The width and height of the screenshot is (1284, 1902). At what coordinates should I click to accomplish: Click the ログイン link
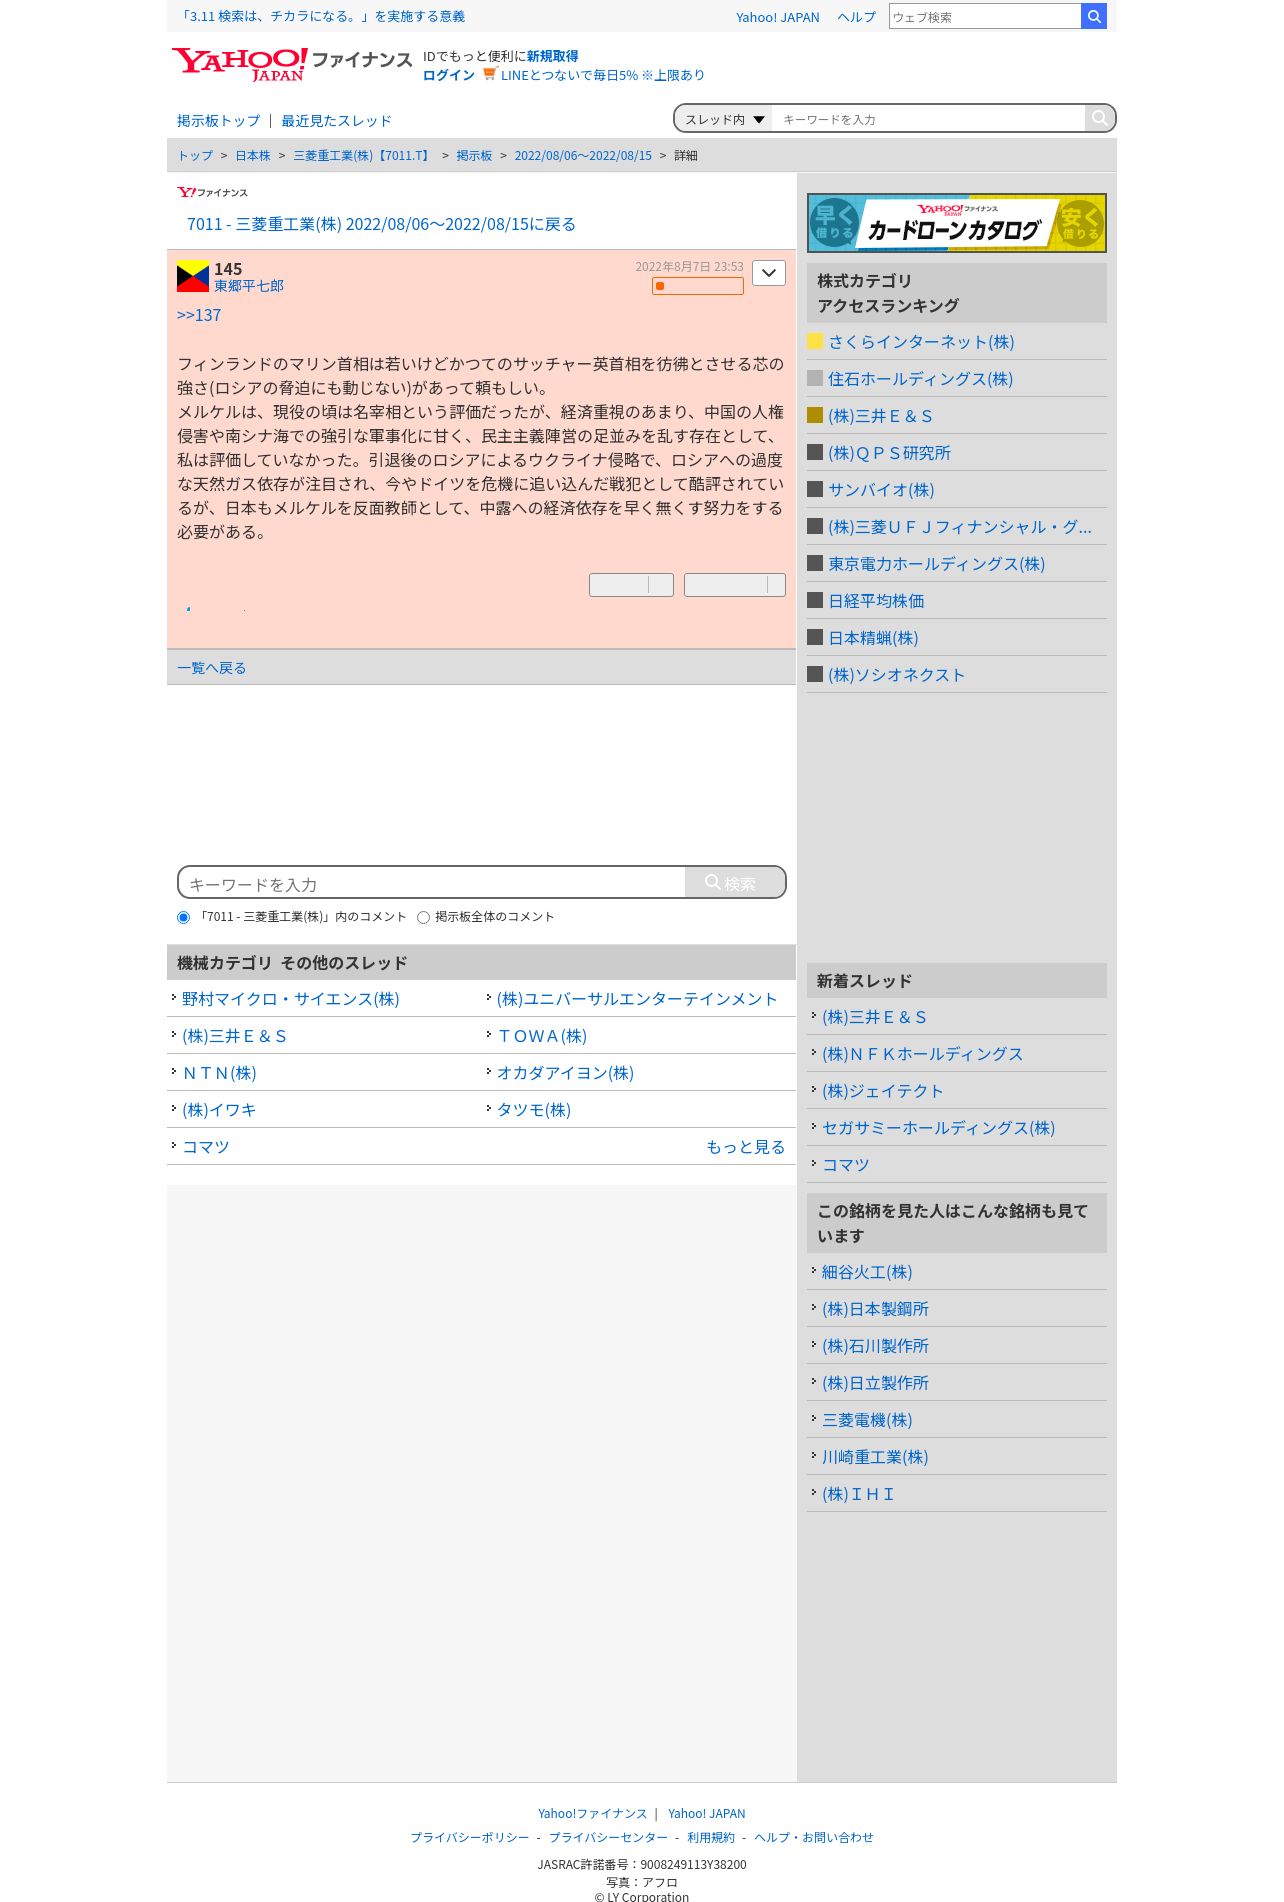(448, 75)
